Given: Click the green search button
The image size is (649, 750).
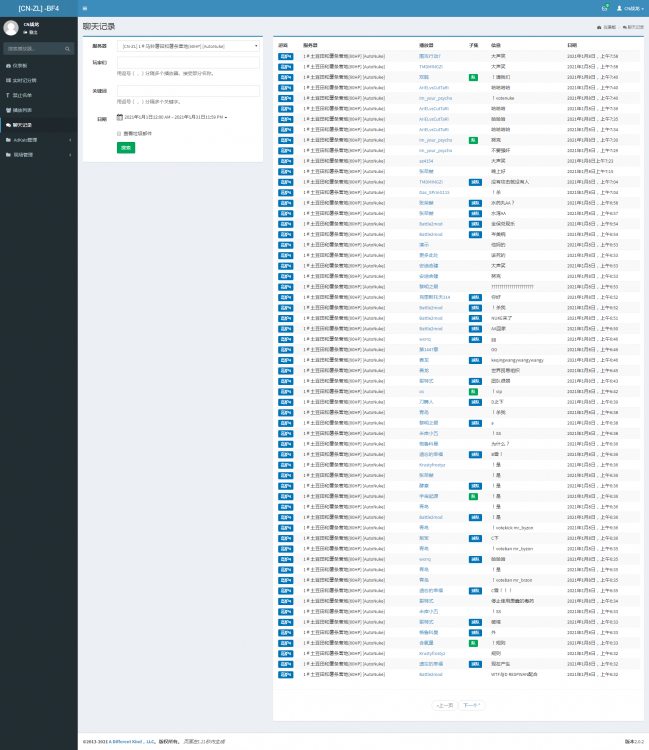Looking at the screenshot, I should point(126,147).
